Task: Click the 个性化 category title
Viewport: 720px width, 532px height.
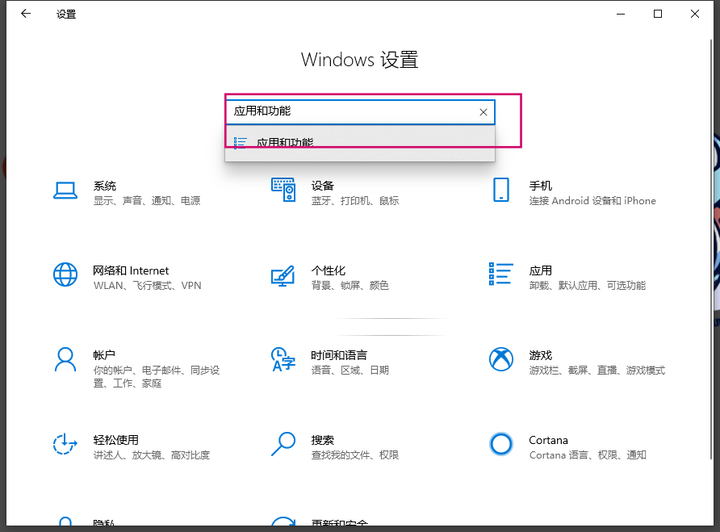Action: coord(328,271)
